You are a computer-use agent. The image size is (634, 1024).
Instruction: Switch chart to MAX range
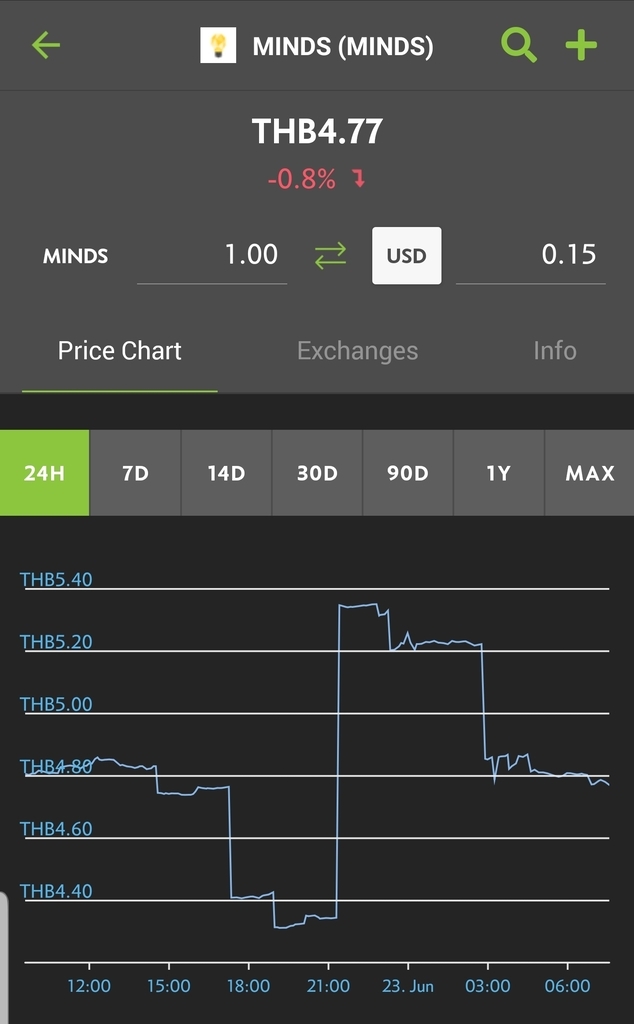tap(590, 473)
